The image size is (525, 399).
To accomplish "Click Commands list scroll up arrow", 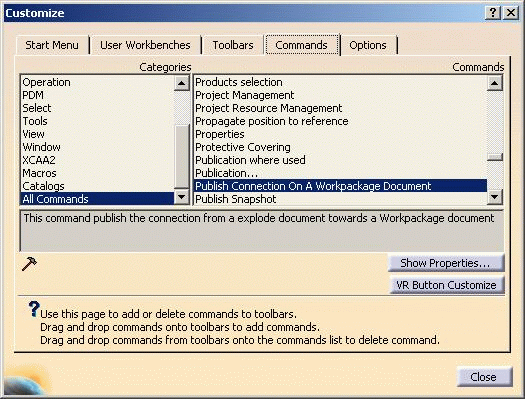I will [495, 83].
